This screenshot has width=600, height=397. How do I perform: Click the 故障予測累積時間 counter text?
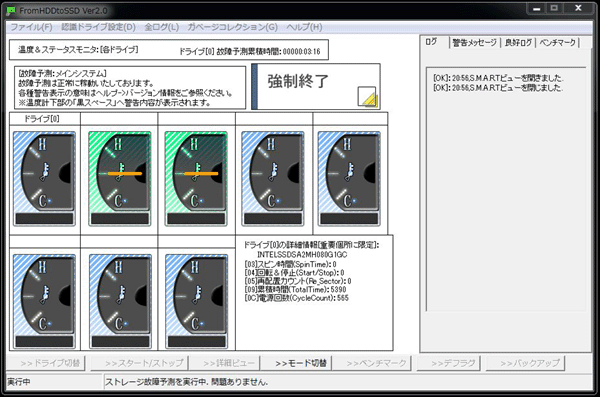click(249, 52)
